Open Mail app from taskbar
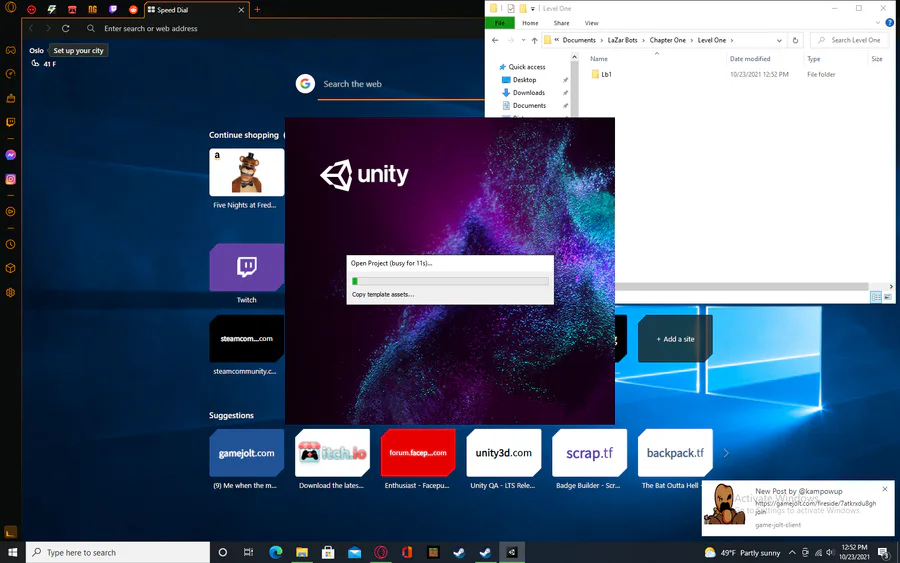Image resolution: width=900 pixels, height=563 pixels. pos(354,552)
